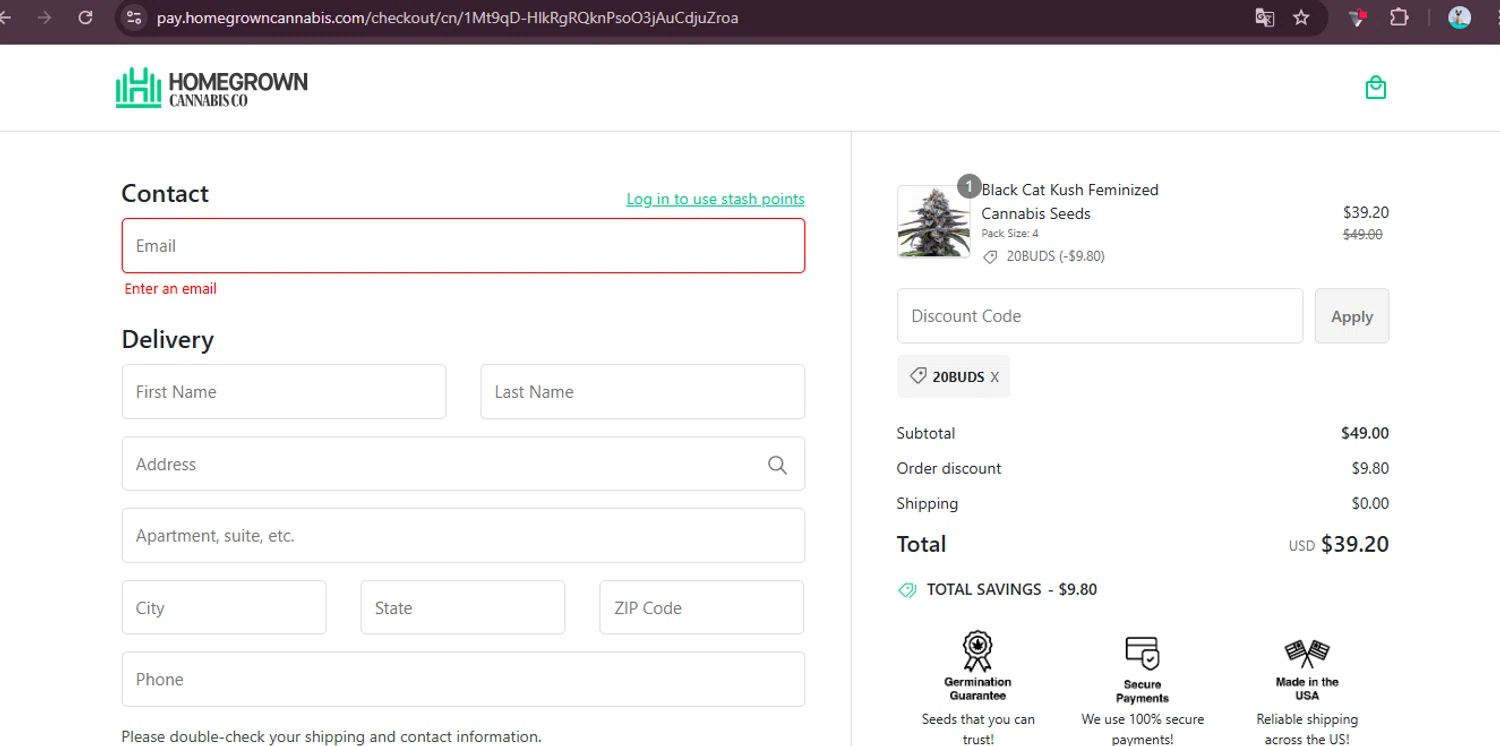The height and width of the screenshot is (746, 1500).
Task: Click the Shipping value $0.00
Action: [x=1370, y=503]
